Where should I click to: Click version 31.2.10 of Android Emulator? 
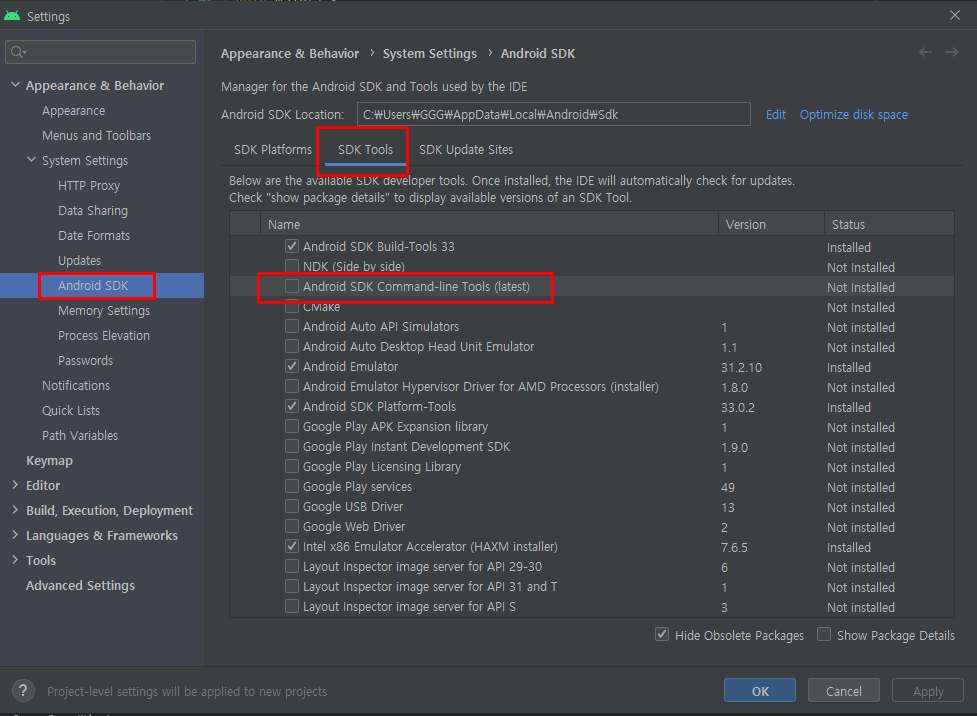741,367
